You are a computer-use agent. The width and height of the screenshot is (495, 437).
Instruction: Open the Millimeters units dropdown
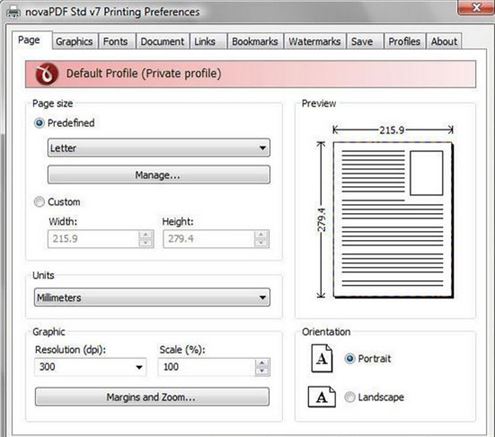pyautogui.click(x=152, y=297)
